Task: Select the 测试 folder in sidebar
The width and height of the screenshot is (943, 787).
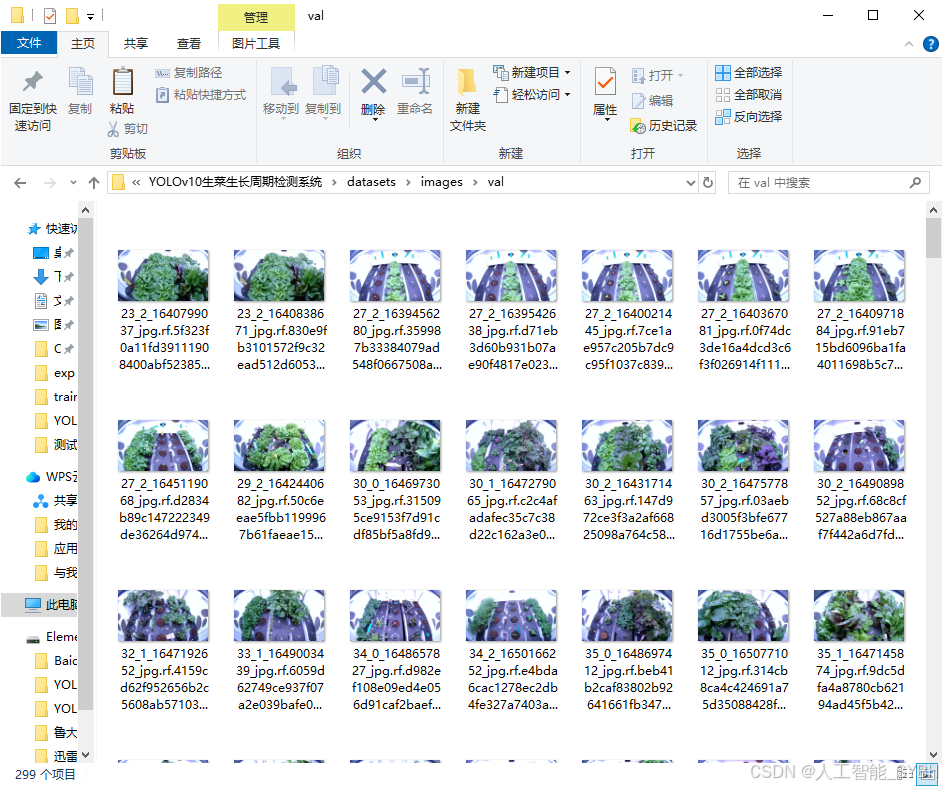Action: click(x=55, y=445)
